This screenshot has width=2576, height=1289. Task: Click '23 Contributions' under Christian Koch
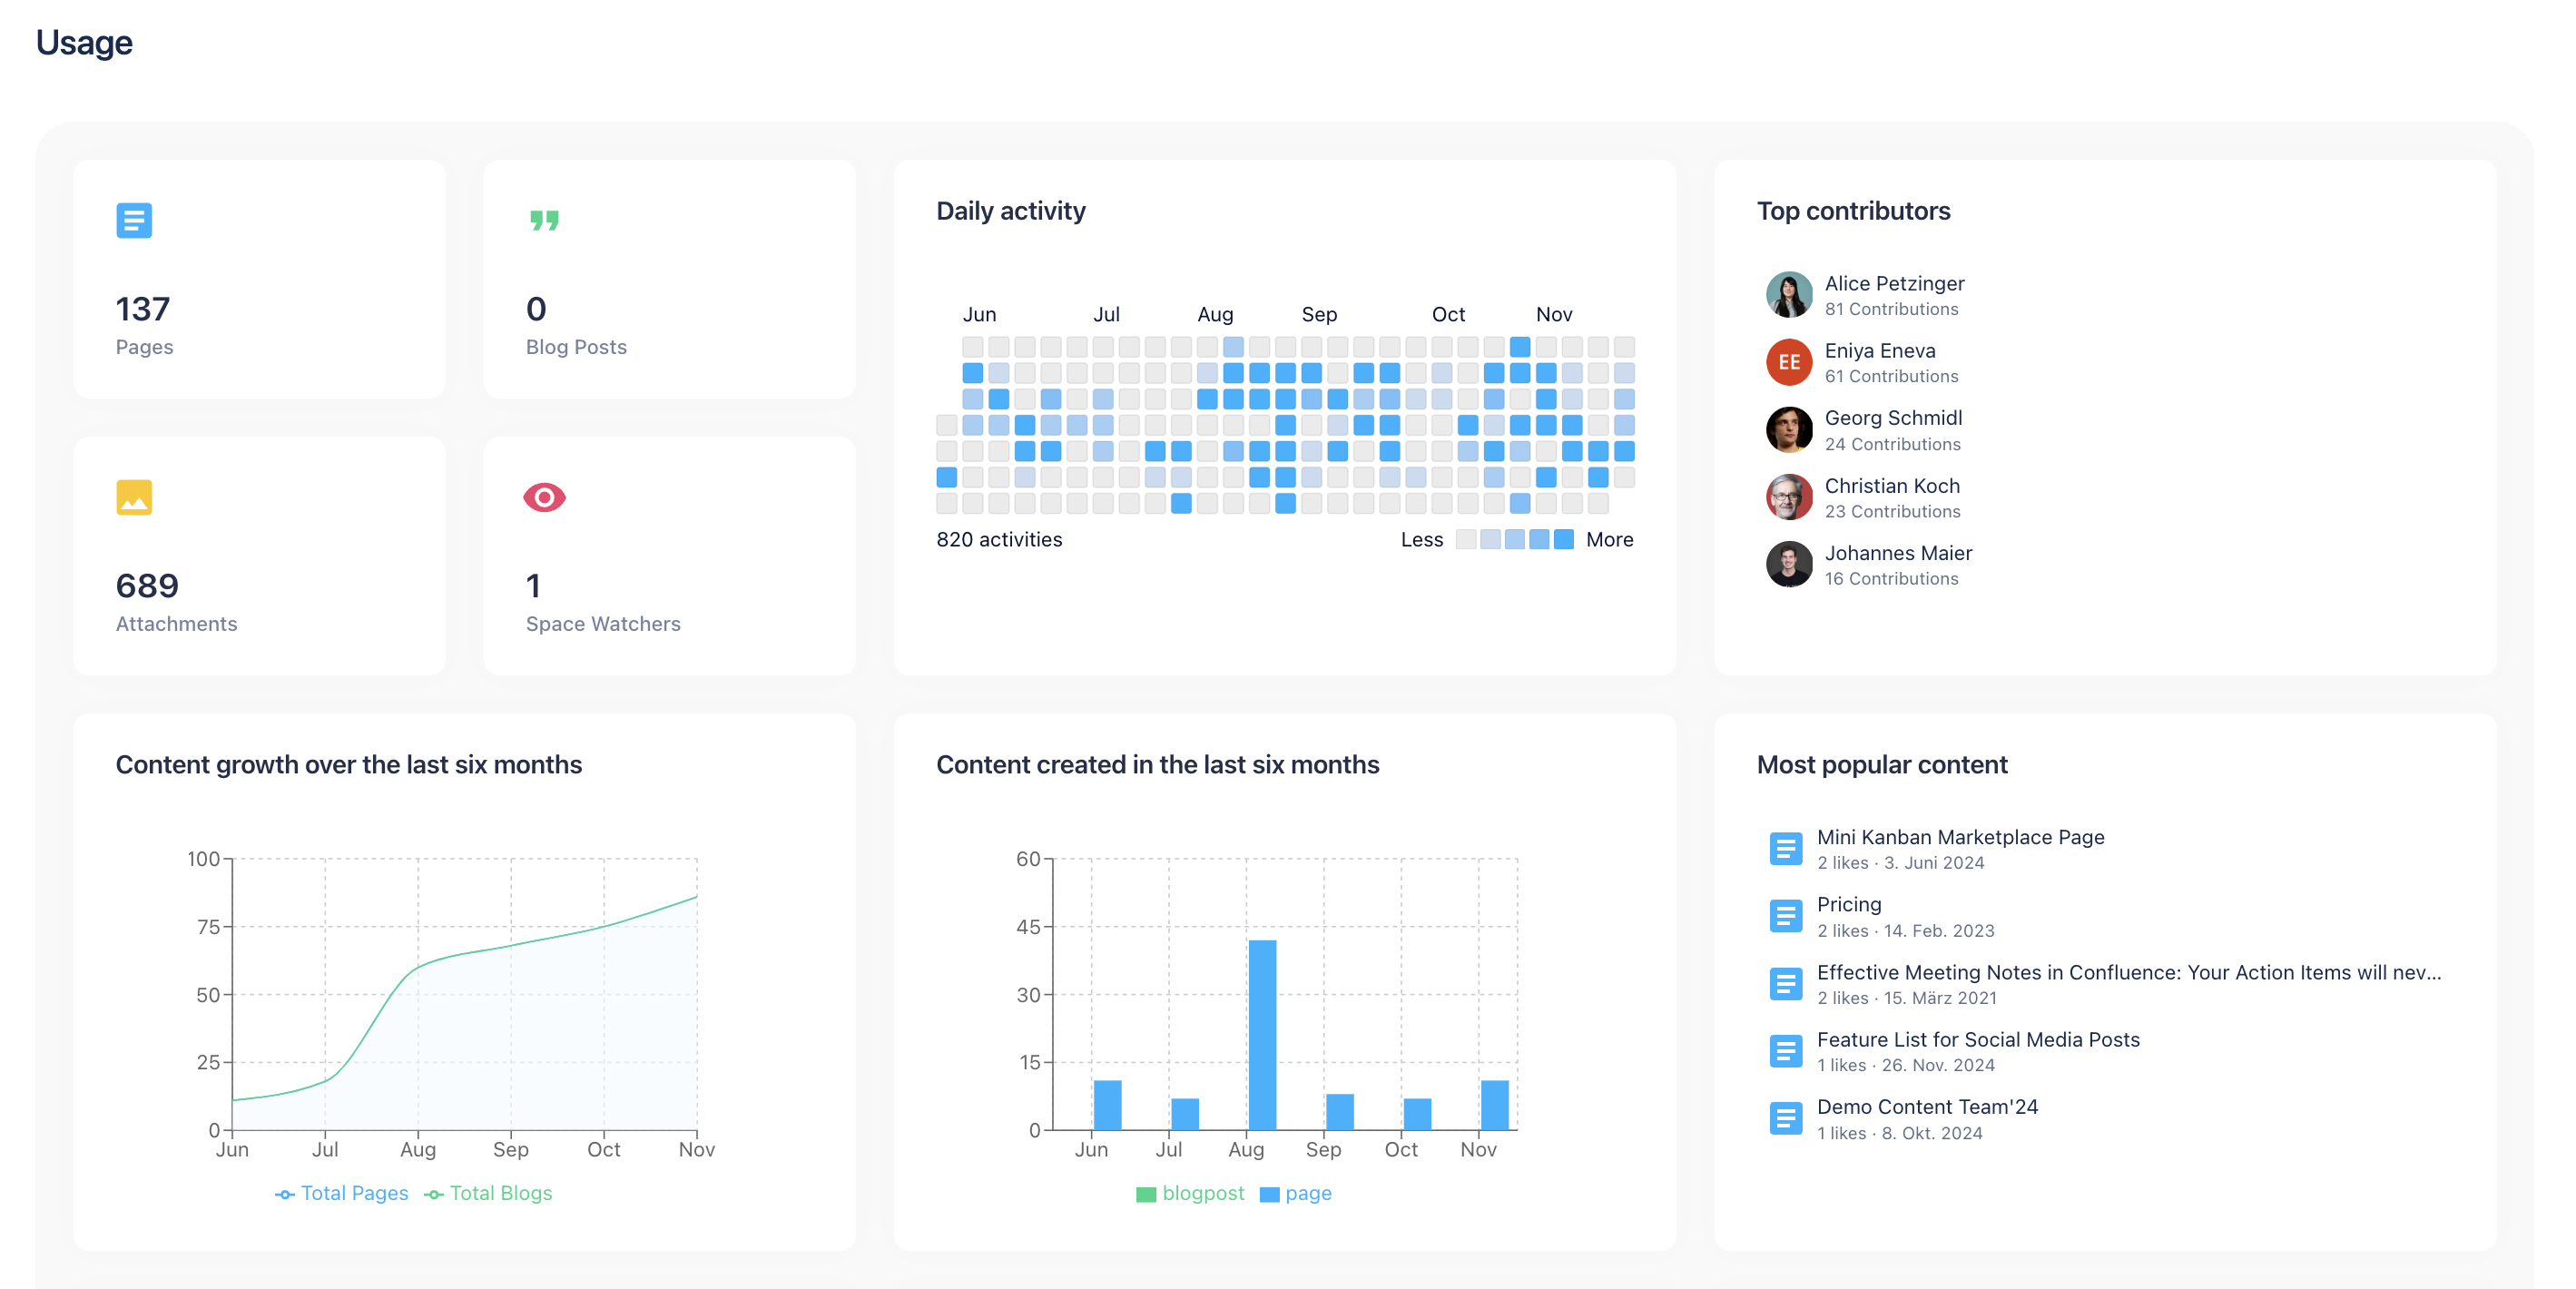1892,511
